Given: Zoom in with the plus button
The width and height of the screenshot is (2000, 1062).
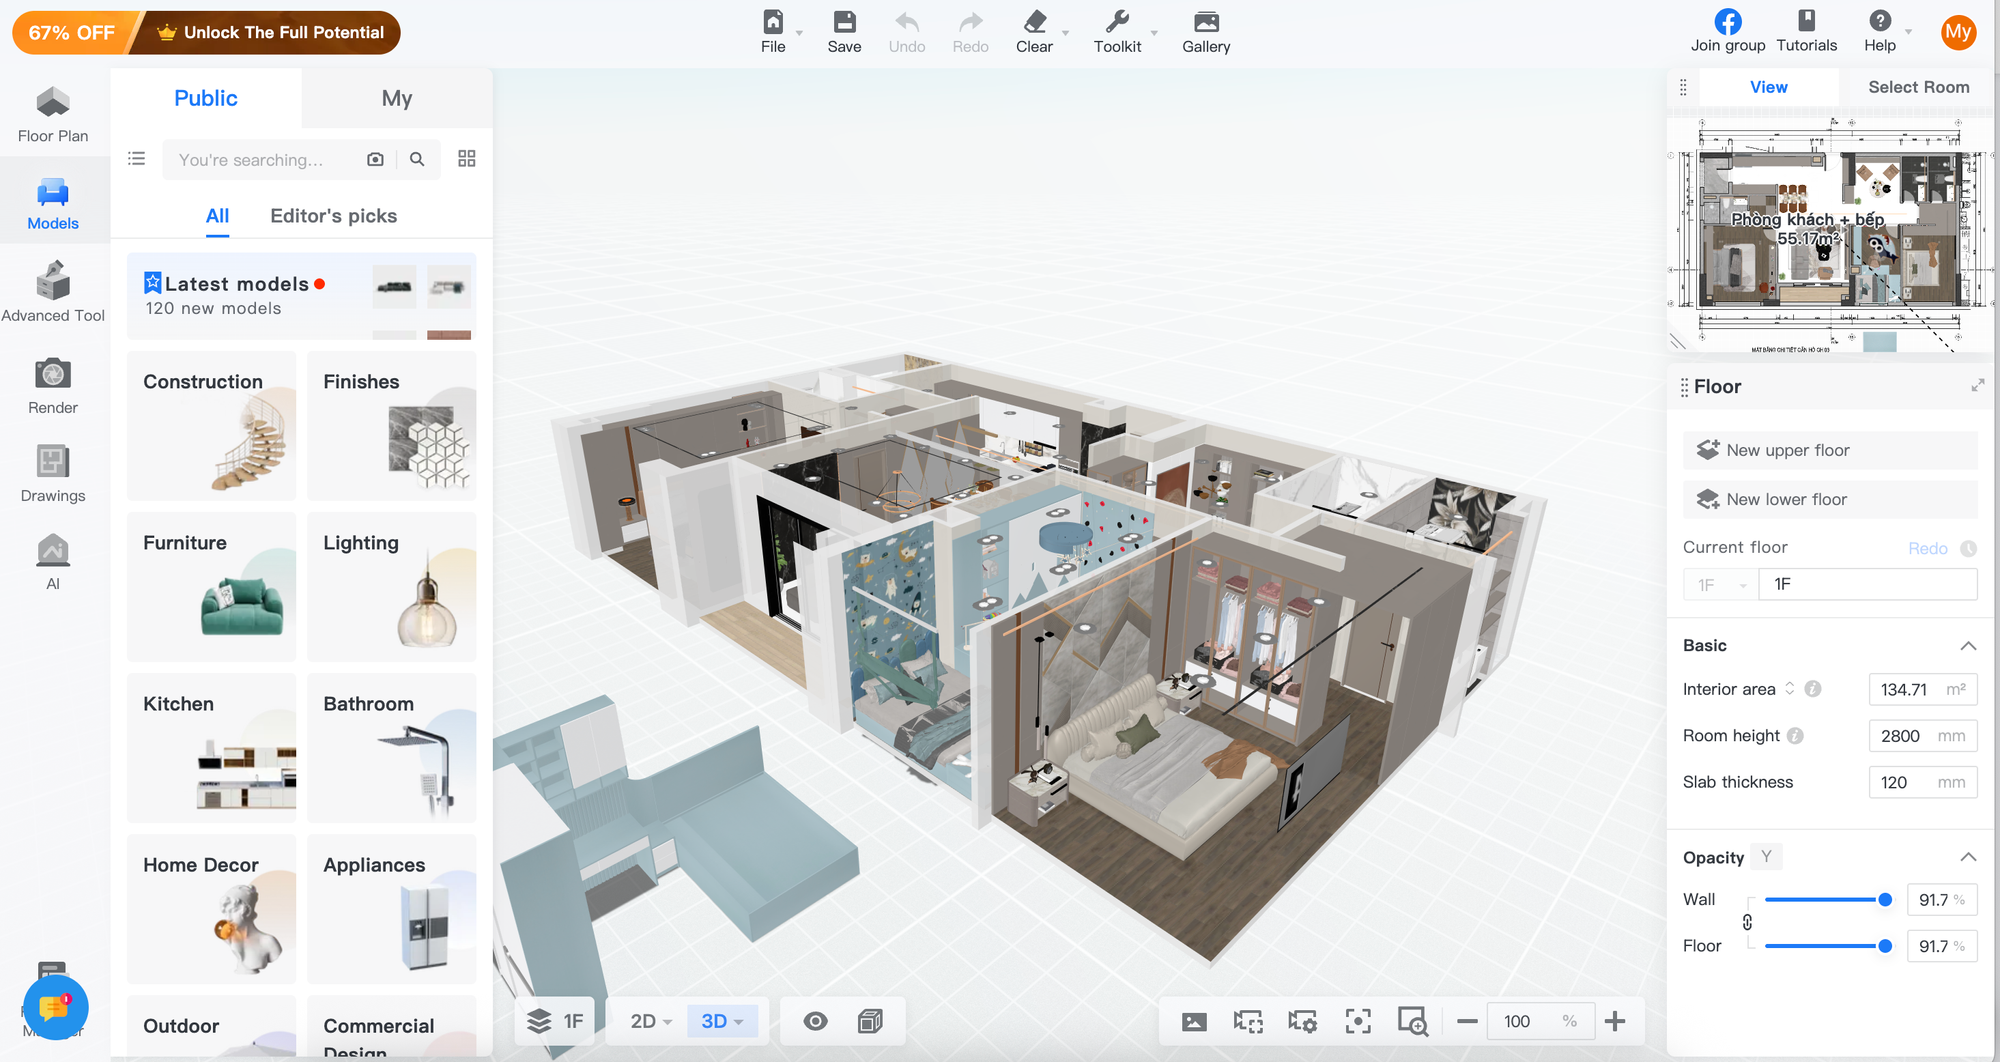Looking at the screenshot, I should pos(1615,1021).
